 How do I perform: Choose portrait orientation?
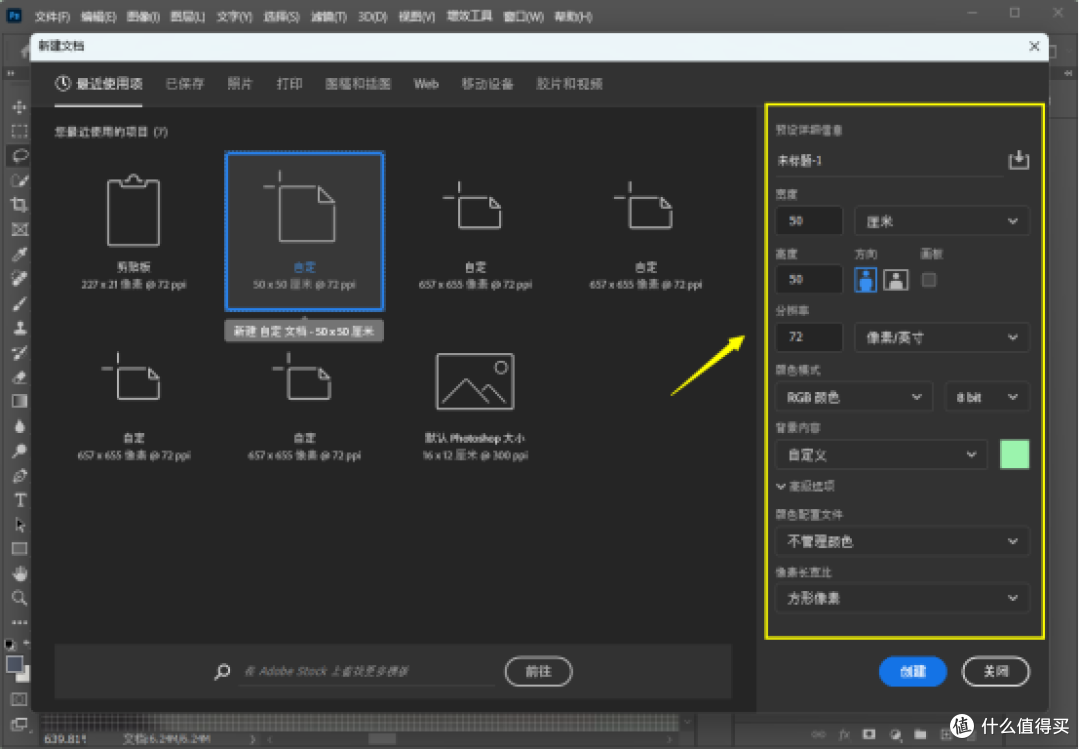click(x=866, y=280)
